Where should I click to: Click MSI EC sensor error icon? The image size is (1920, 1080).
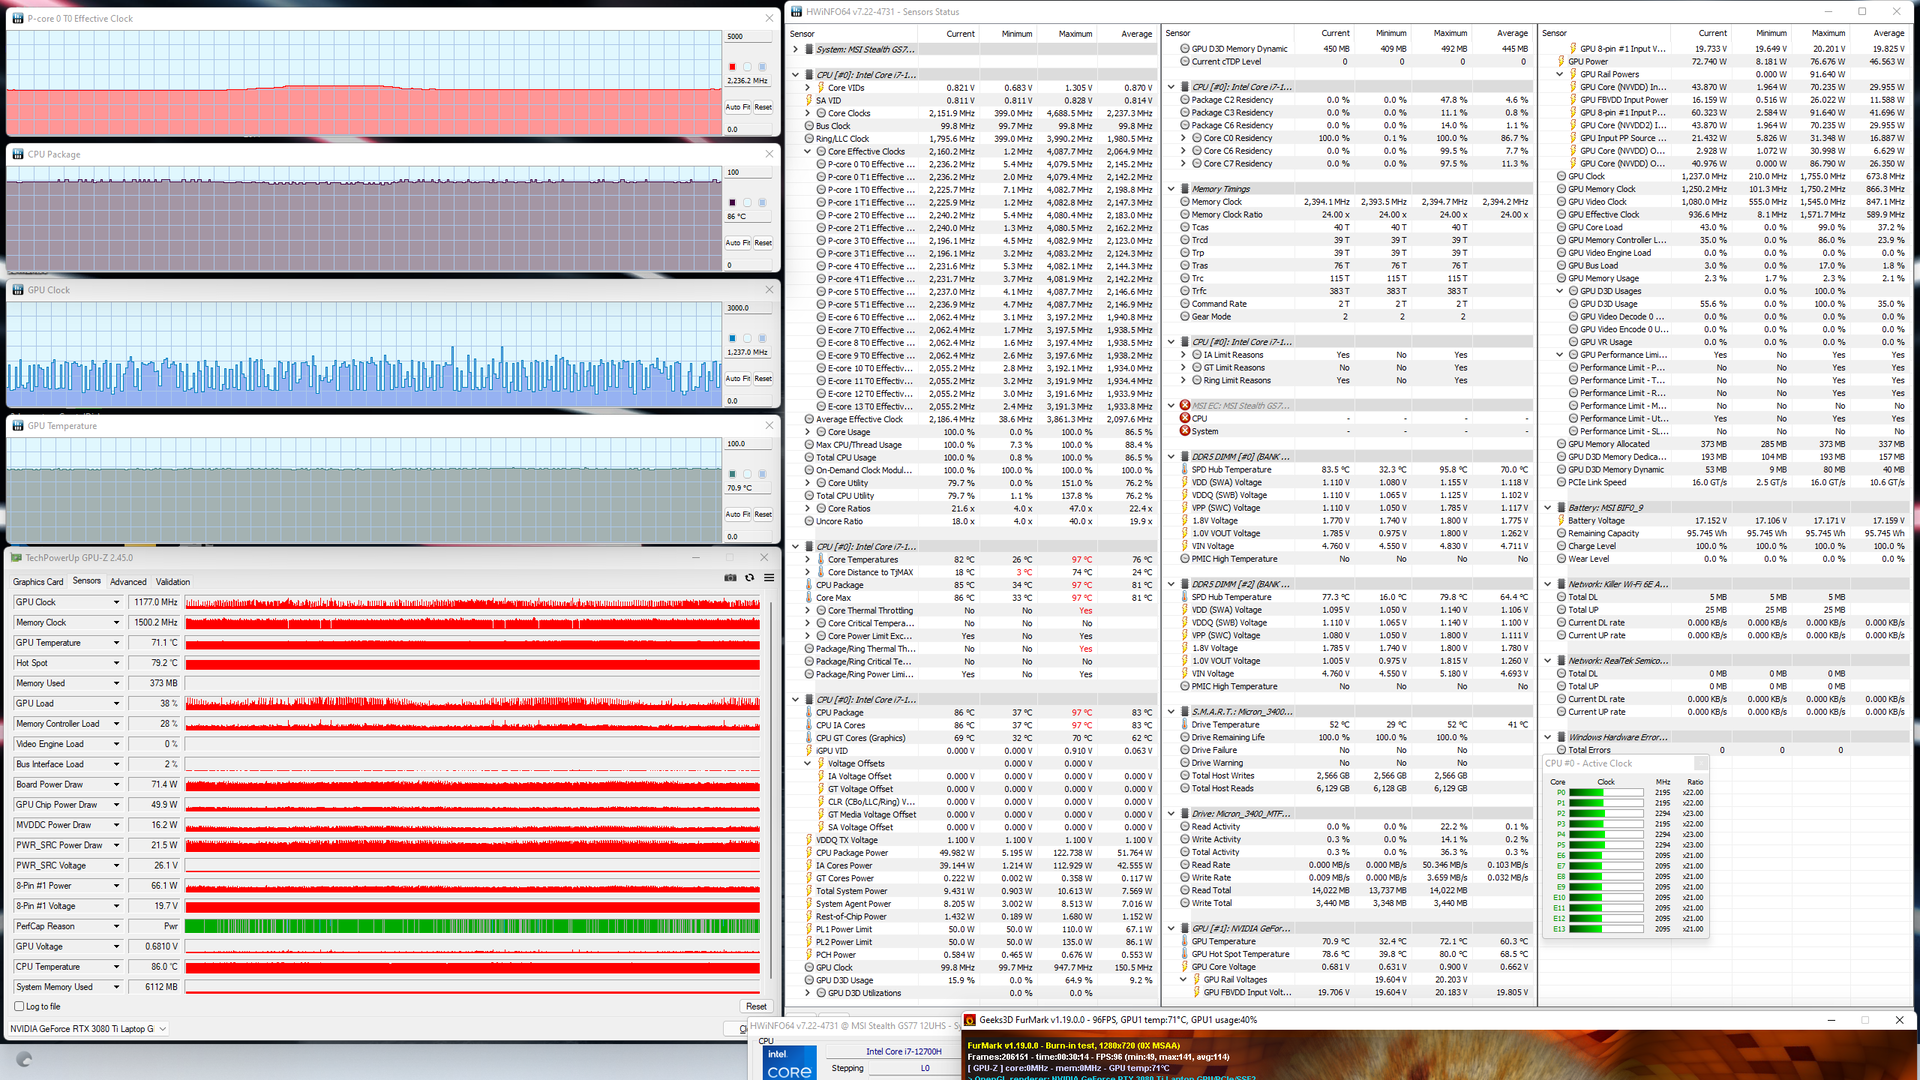1185,406
